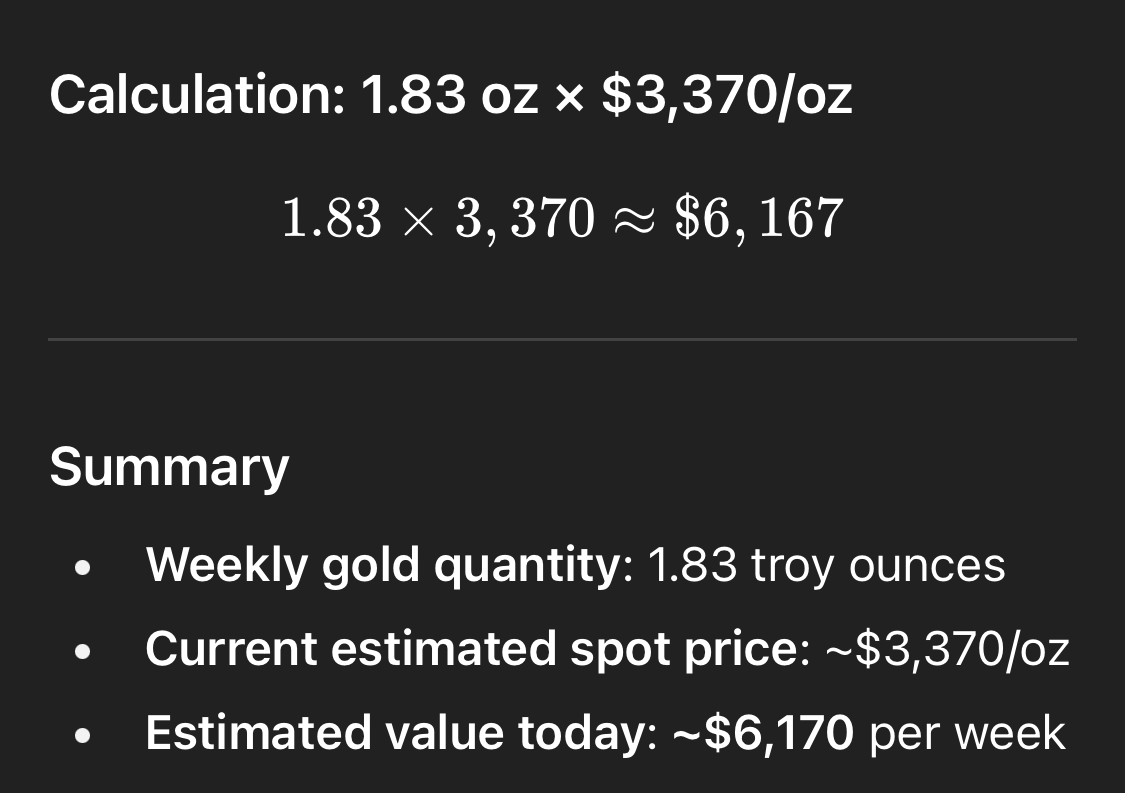The height and width of the screenshot is (793, 1125).
Task: Click "1.83 oz" in the Calculation heading
Action: pyautogui.click(x=449, y=96)
